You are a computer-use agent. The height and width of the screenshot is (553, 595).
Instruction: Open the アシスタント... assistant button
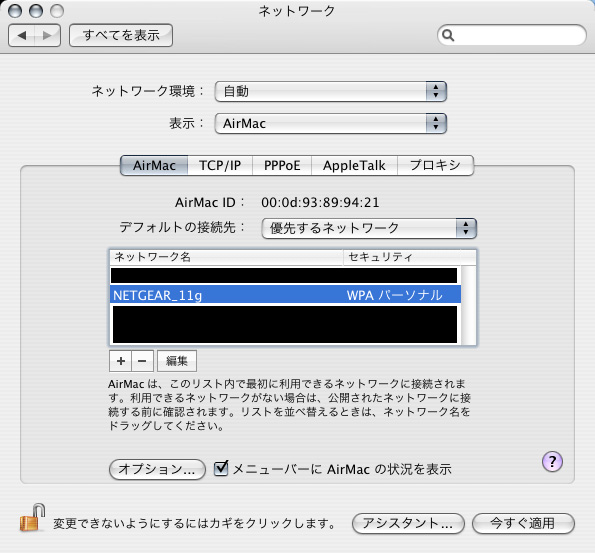point(408,523)
